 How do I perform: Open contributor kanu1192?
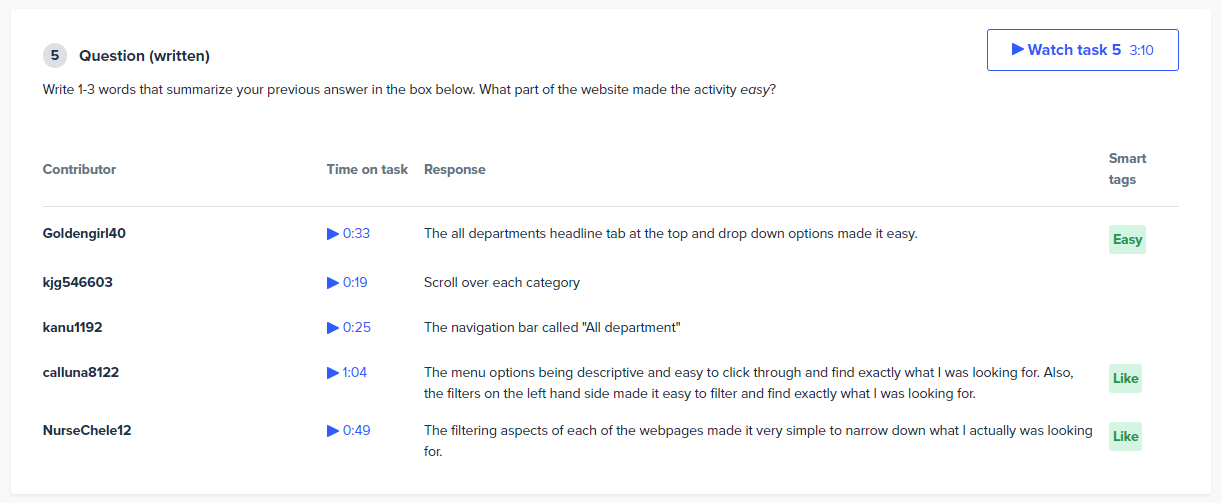[x=72, y=327]
